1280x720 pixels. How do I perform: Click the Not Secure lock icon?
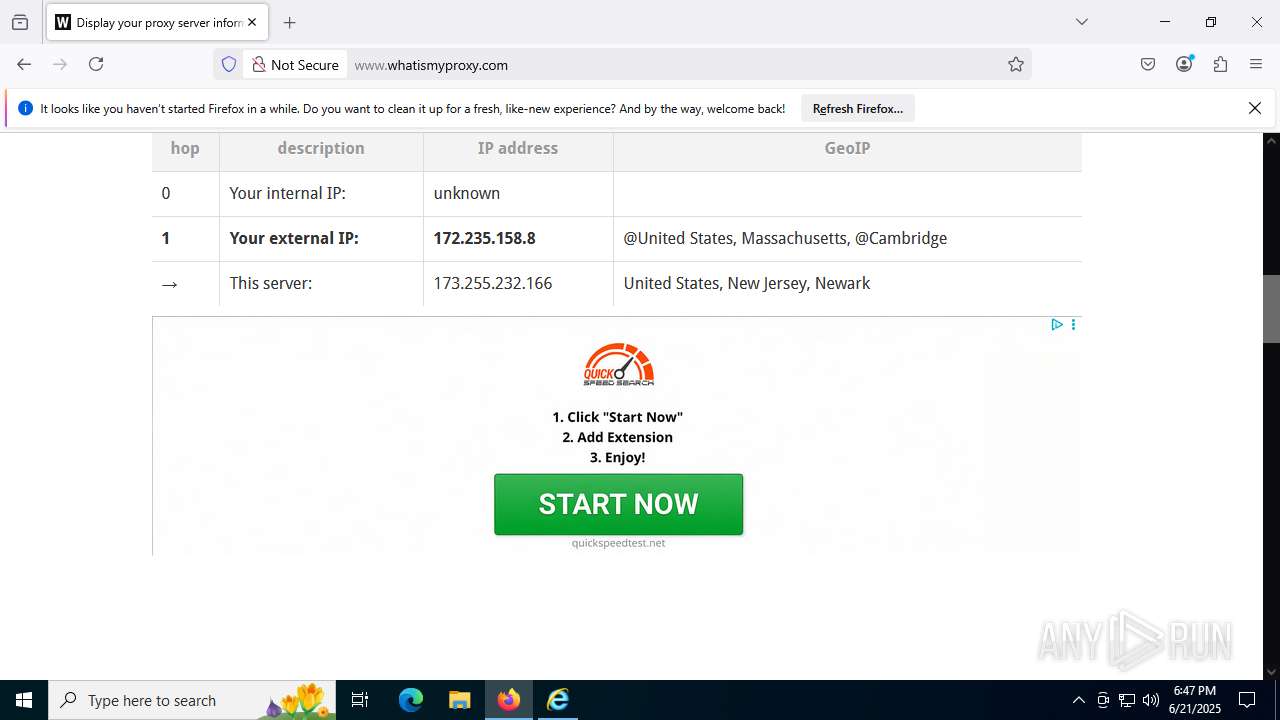pyautogui.click(x=259, y=64)
